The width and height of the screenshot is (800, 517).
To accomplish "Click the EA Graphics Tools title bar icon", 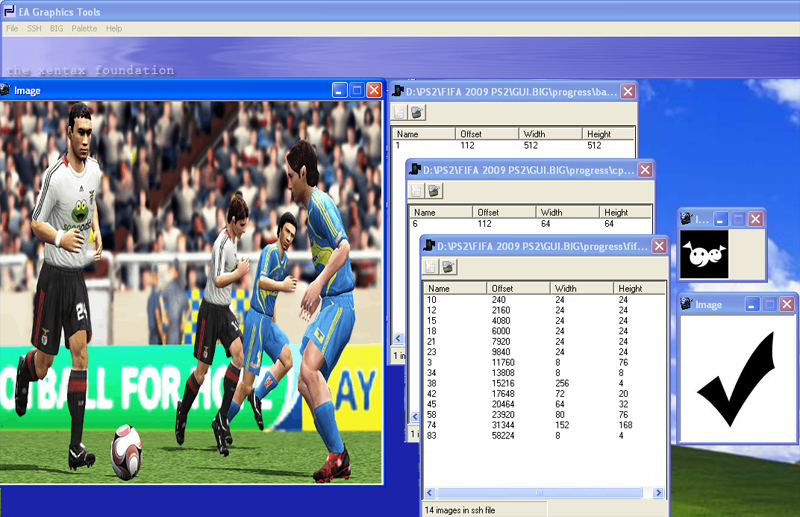I will [x=9, y=12].
